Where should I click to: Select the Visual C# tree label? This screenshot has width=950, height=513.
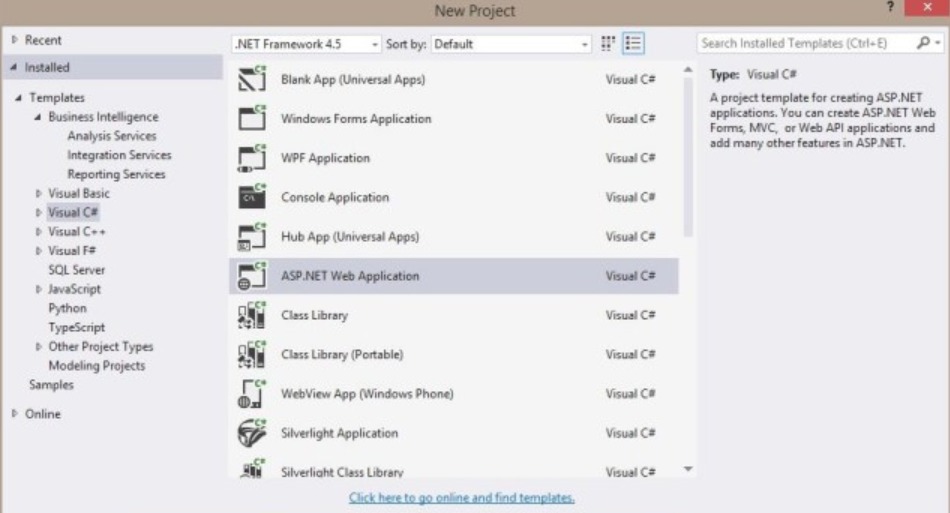(x=73, y=213)
